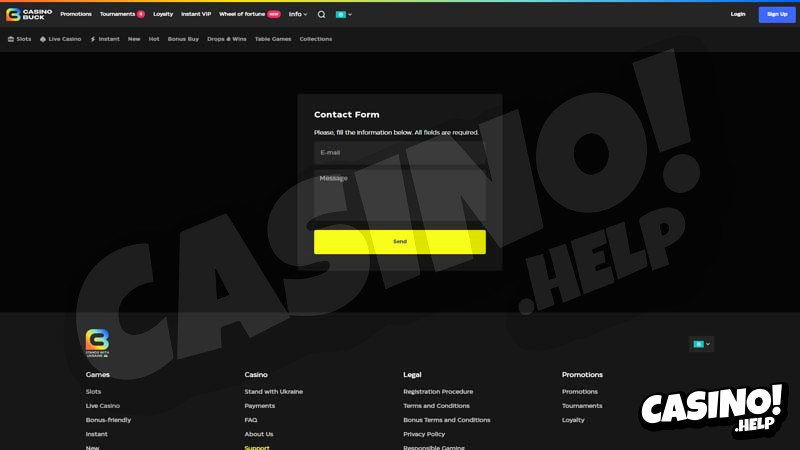Click the yellow Send button

point(400,242)
